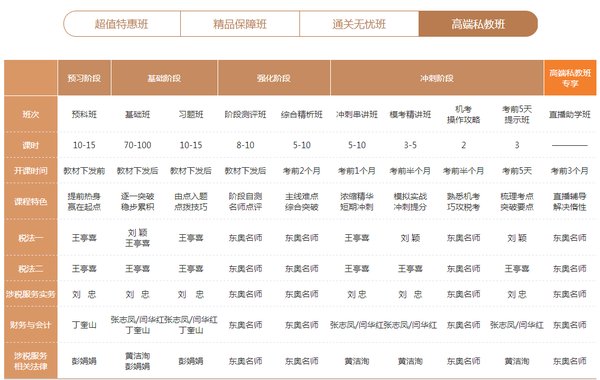
Task: Click the 税法二 row label
Action: 31,268
